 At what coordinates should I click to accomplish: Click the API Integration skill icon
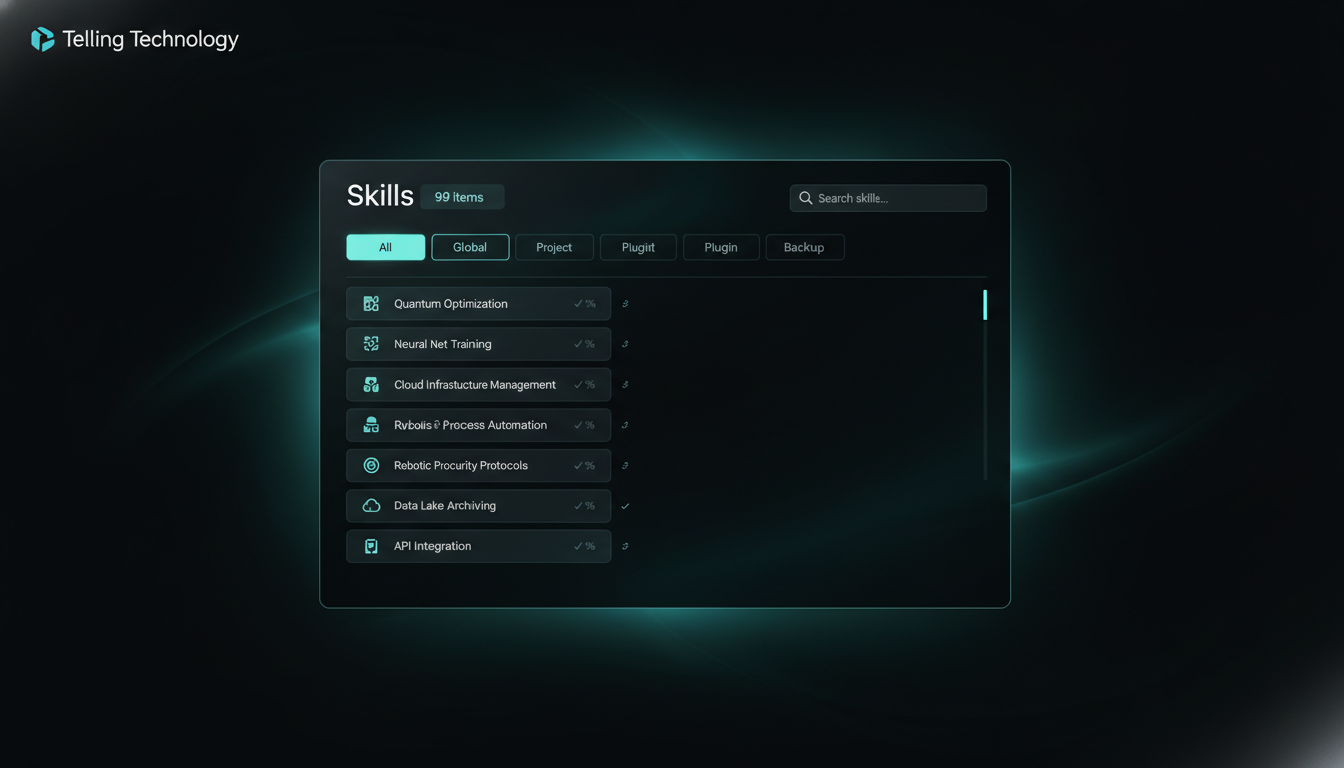tap(371, 546)
